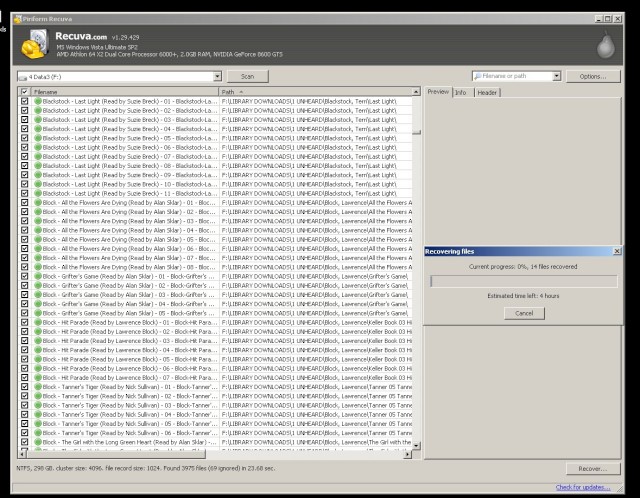Switch to the Header tab
Image resolution: width=640 pixels, height=498 pixels.
(487, 93)
